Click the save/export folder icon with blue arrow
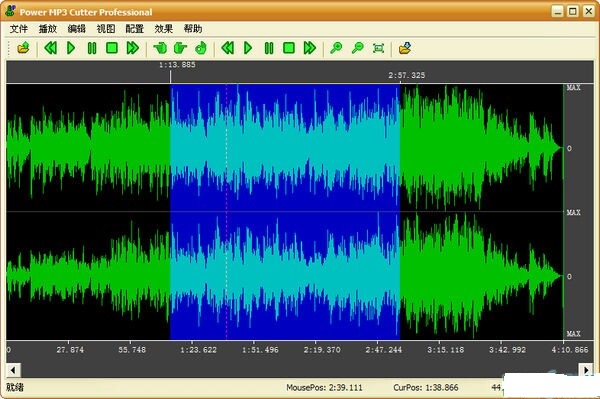This screenshot has height=399, width=600. (405, 48)
